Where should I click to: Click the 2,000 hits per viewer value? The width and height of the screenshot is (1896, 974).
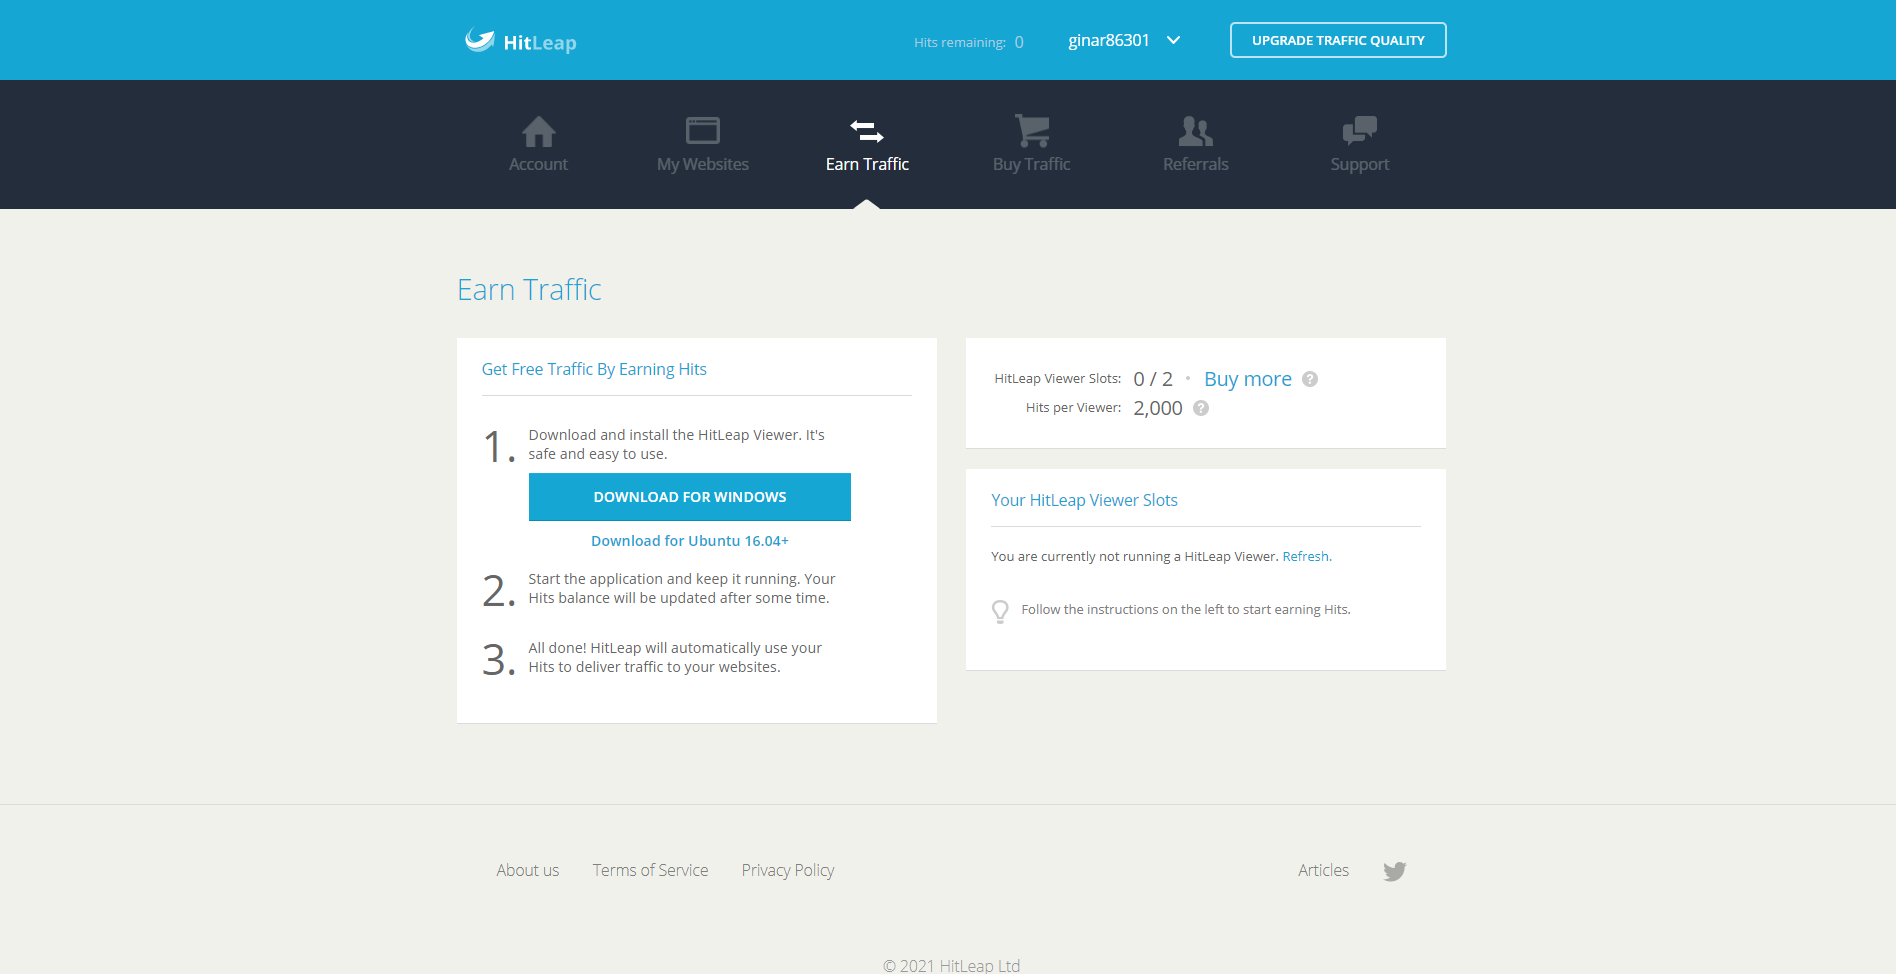point(1158,408)
